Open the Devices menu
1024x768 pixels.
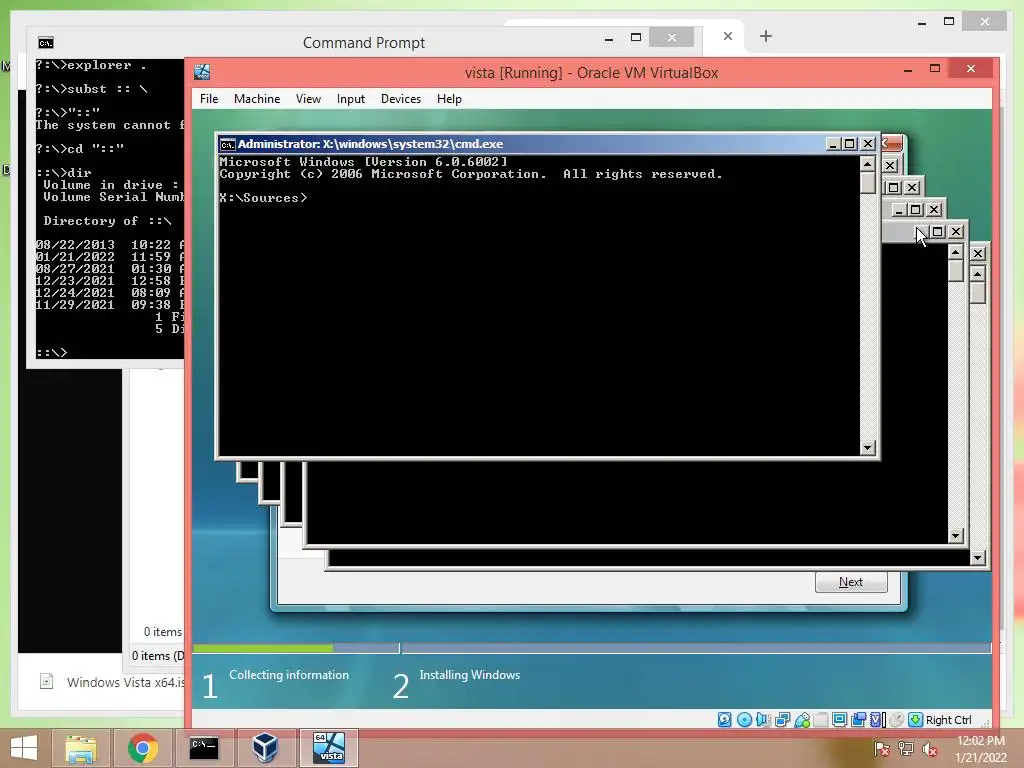[x=400, y=99]
